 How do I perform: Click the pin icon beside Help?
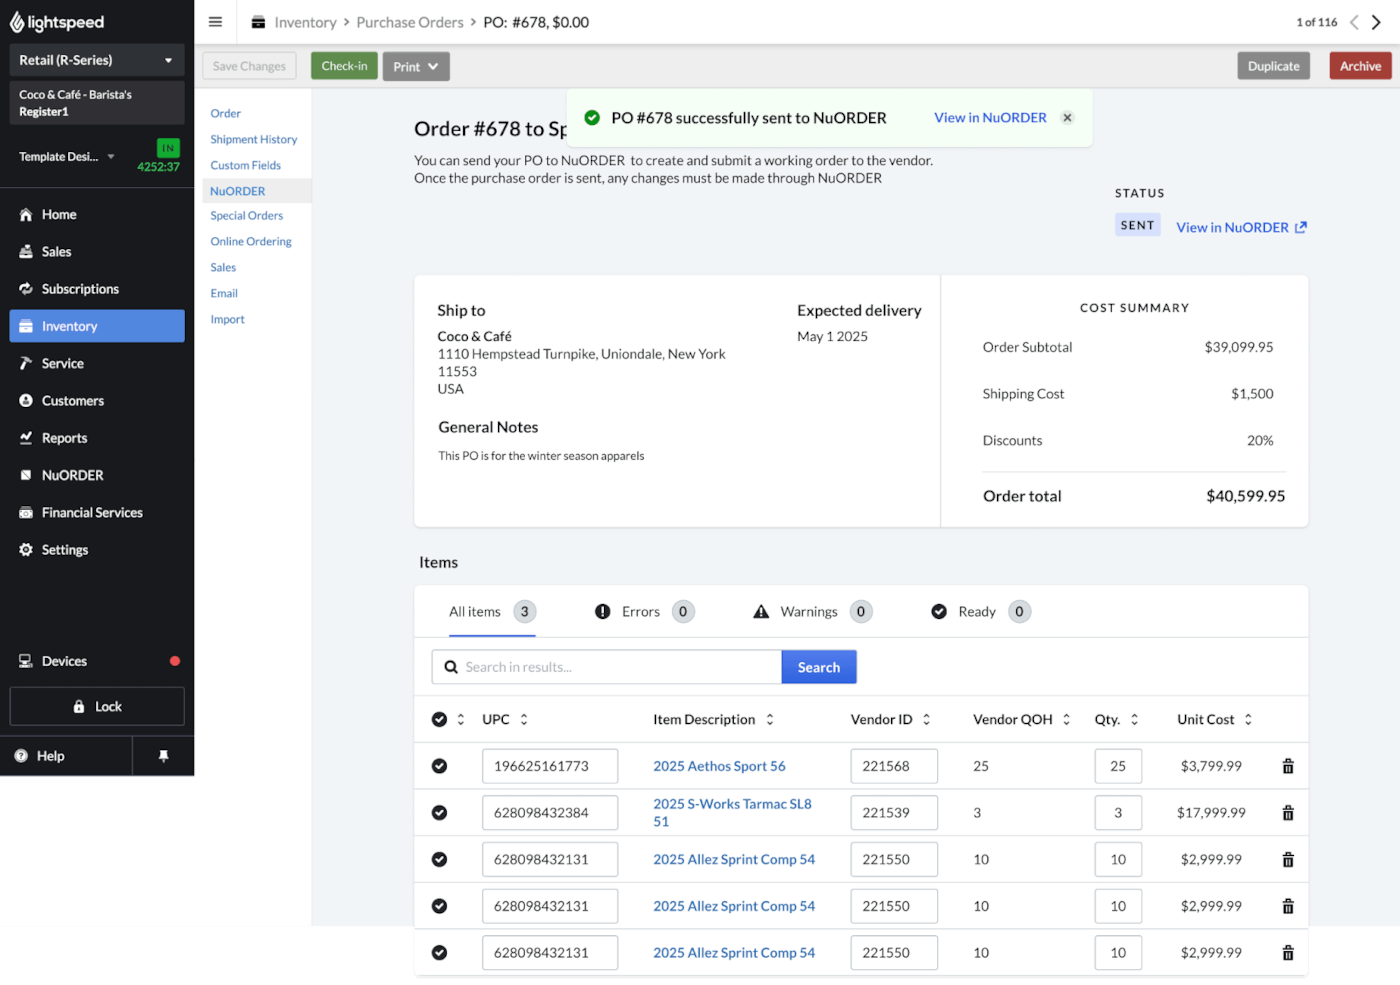[x=163, y=756]
